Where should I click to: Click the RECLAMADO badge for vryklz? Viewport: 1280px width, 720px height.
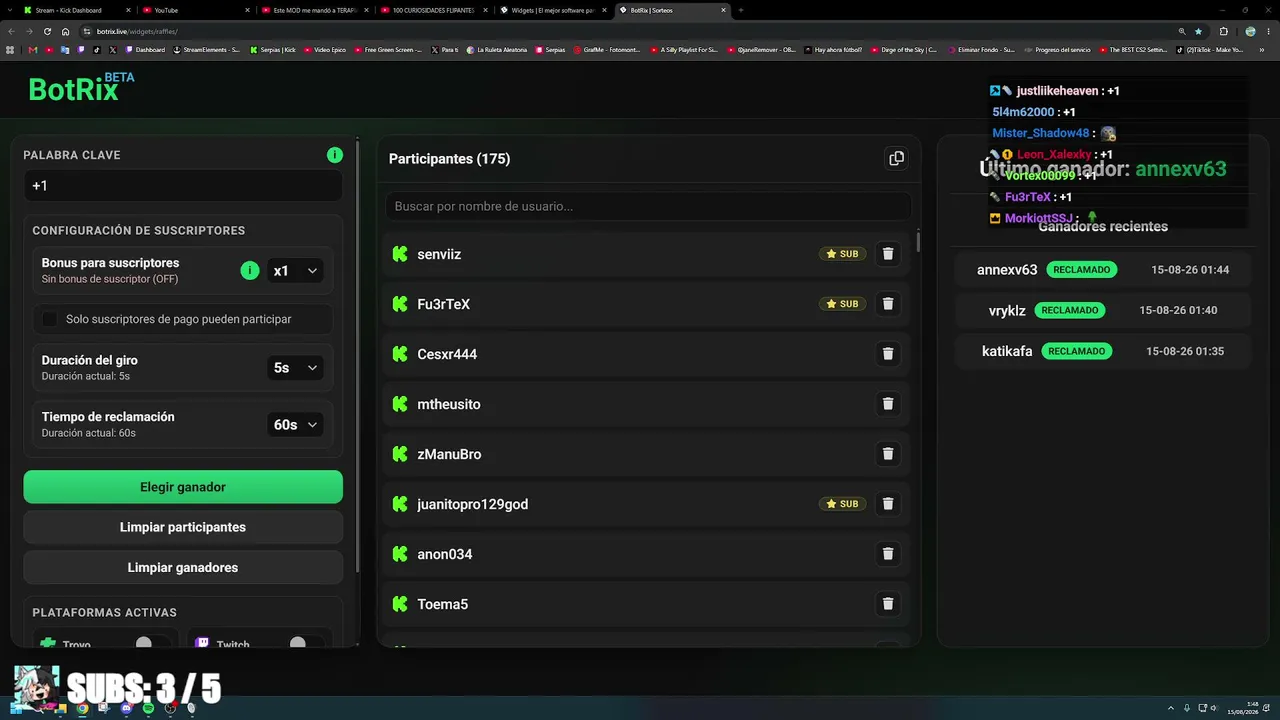pos(1070,310)
